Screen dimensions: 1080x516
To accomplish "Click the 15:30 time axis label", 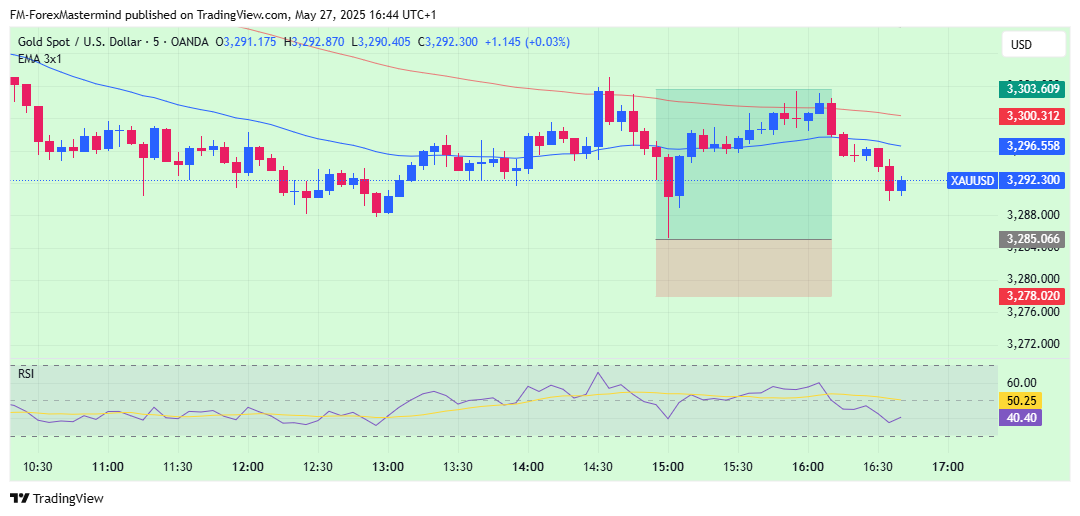I will (x=738, y=466).
